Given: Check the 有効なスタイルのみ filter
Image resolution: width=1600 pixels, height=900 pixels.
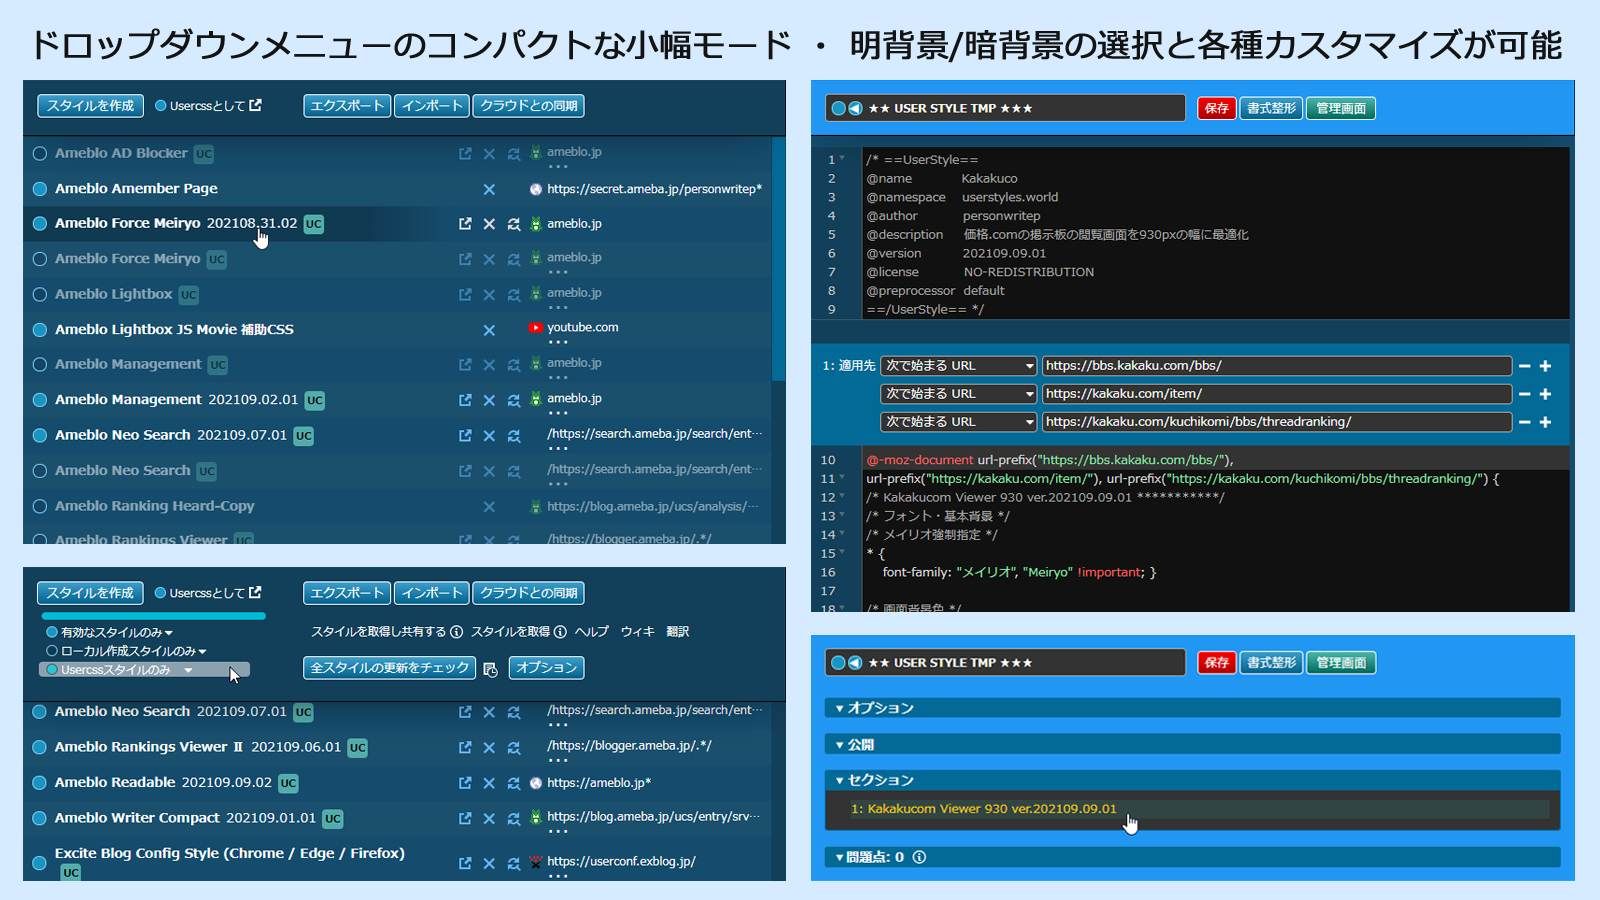Looking at the screenshot, I should click(x=52, y=633).
